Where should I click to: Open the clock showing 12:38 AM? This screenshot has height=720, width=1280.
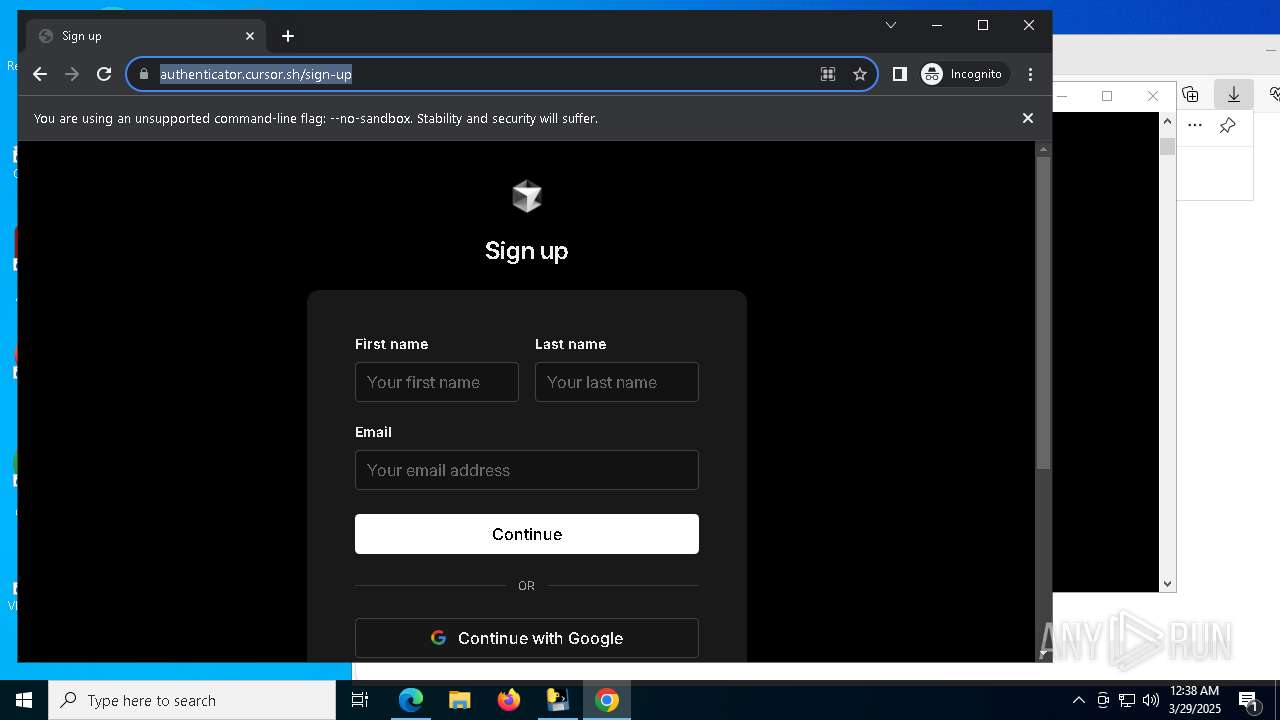[x=1195, y=700]
